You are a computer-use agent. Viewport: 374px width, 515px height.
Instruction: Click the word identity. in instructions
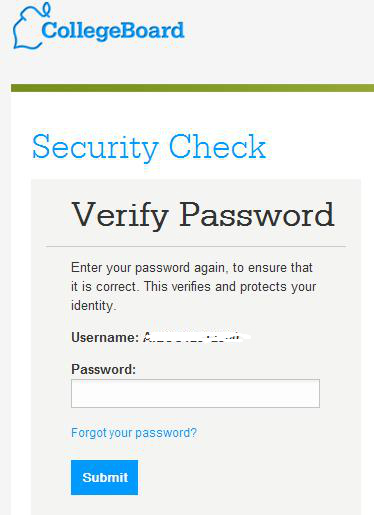click(x=94, y=306)
